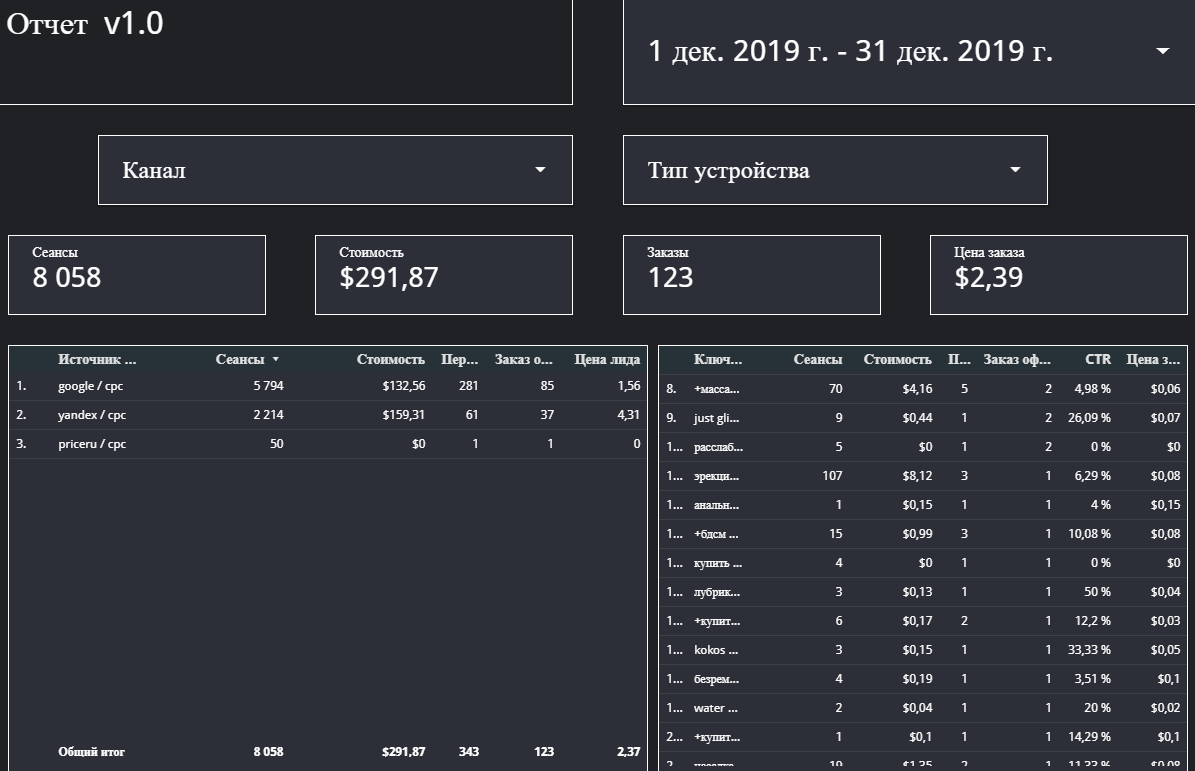
Task: Select the kokos keyword row
Action: coord(716,650)
